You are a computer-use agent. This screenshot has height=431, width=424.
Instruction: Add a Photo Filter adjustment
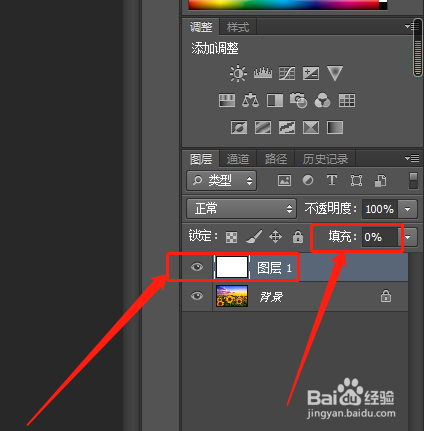(x=298, y=100)
